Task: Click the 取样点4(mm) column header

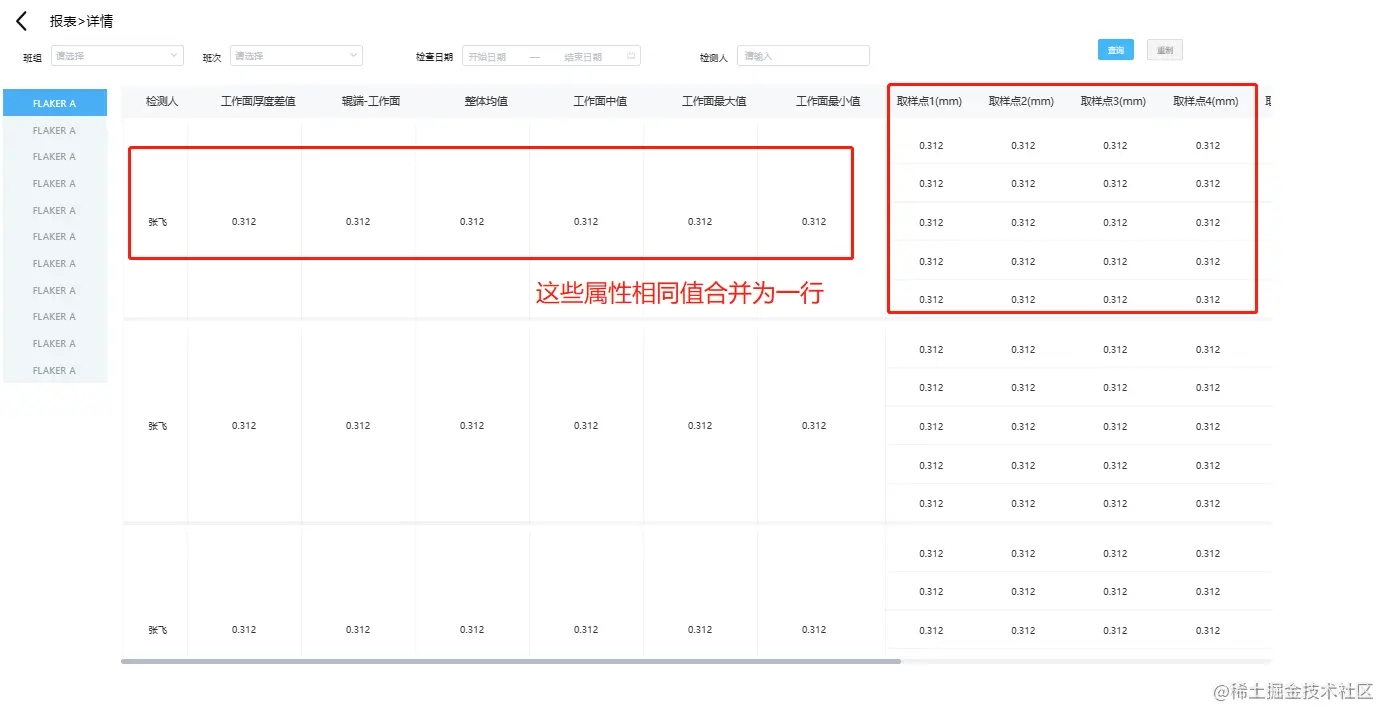Action: [1206, 101]
